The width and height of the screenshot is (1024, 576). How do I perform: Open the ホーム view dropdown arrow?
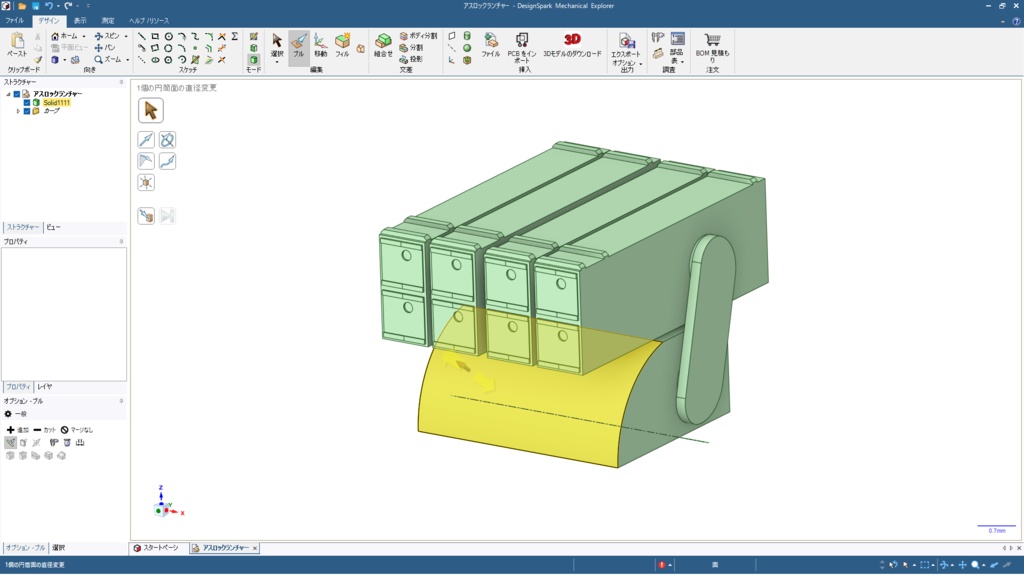(x=84, y=37)
